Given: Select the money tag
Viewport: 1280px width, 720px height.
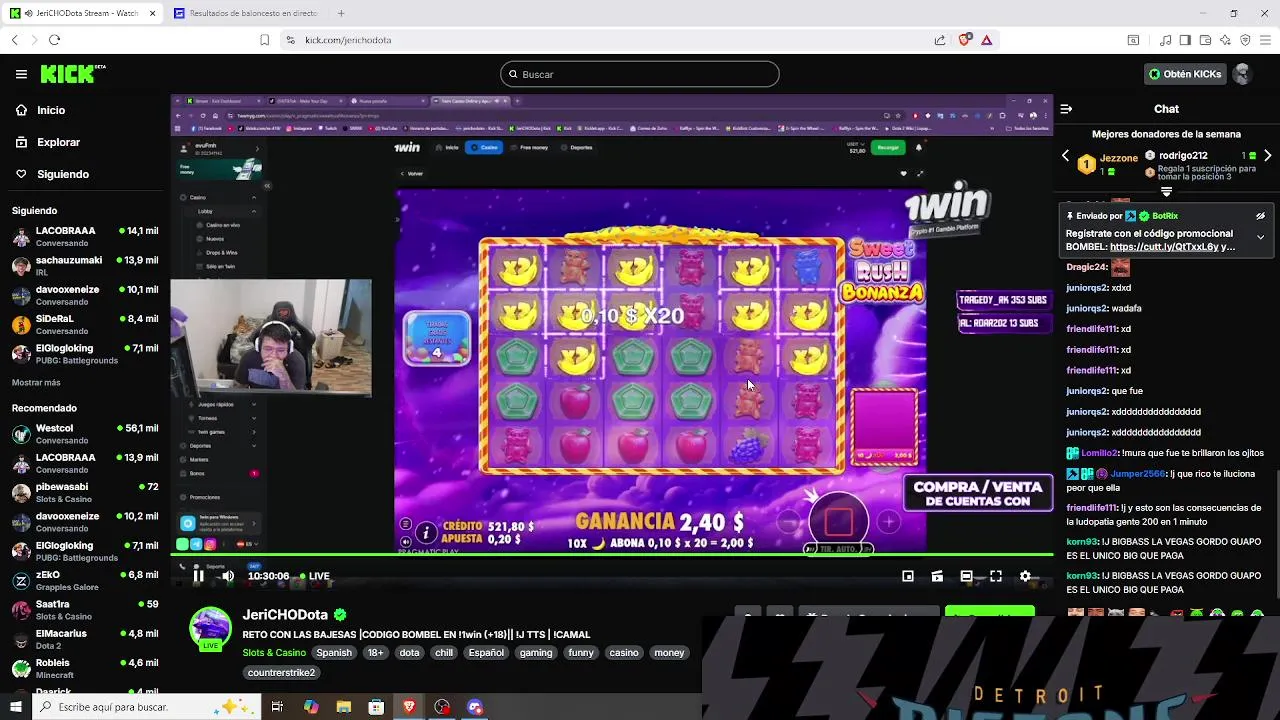Looking at the screenshot, I should point(669,653).
